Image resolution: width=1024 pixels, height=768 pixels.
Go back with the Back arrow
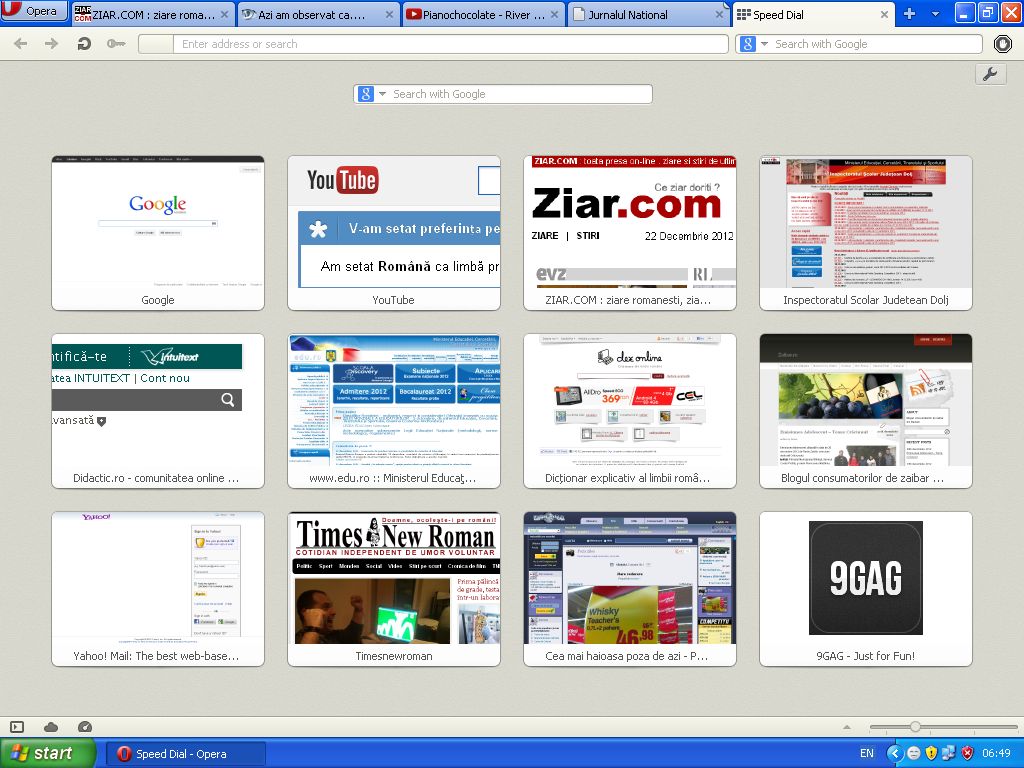[20, 44]
